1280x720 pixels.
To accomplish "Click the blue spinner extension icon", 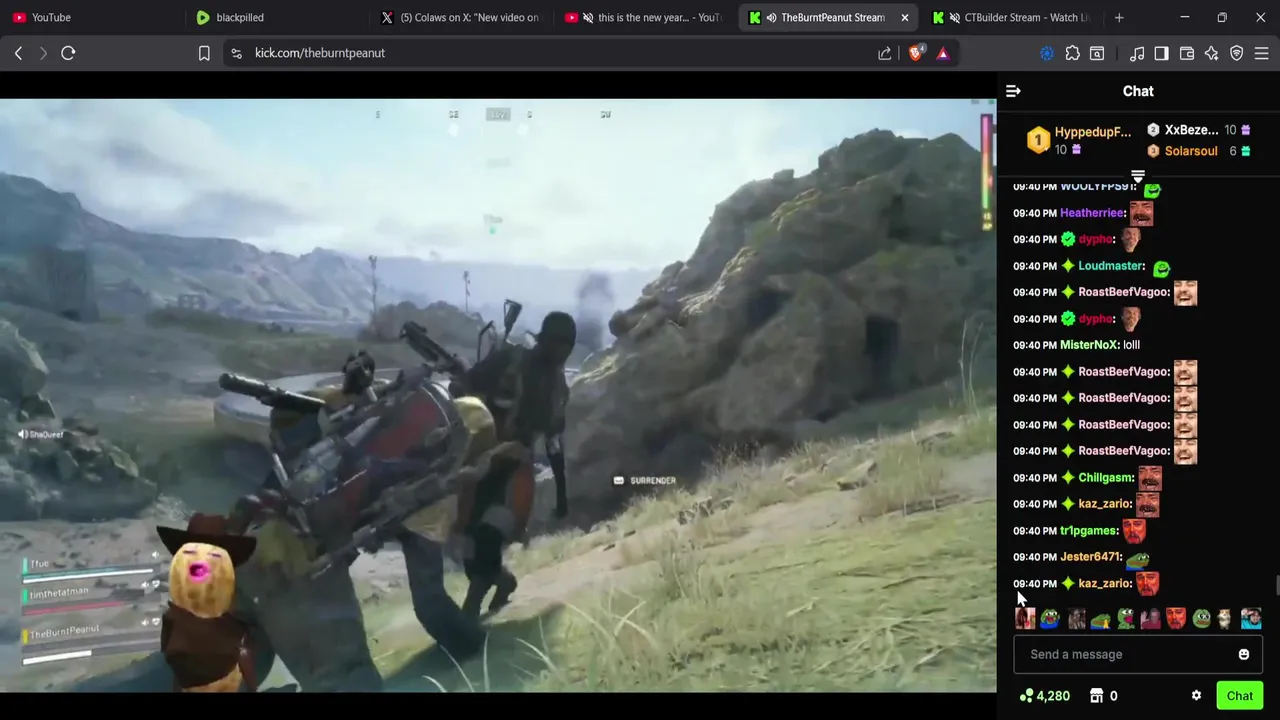I will [1047, 53].
